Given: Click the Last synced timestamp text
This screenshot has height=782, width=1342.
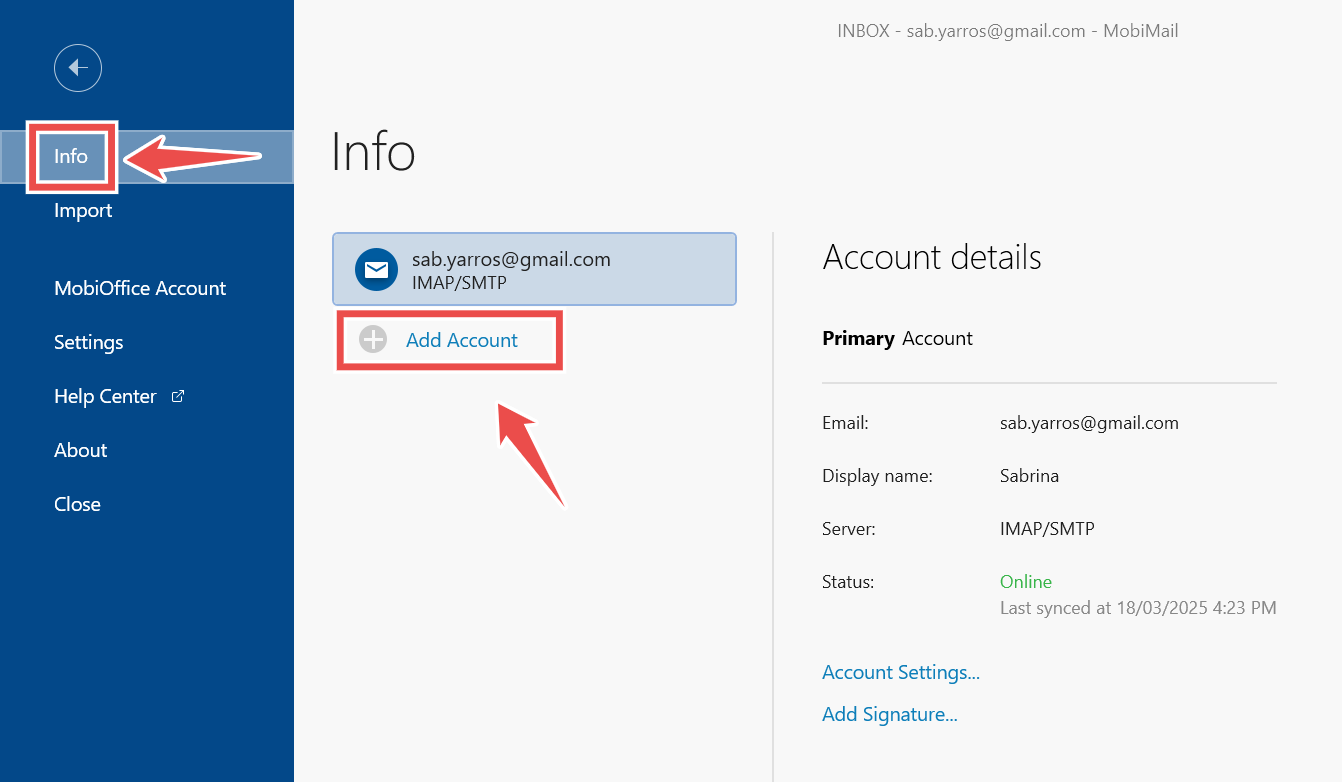Looking at the screenshot, I should tap(1137, 607).
